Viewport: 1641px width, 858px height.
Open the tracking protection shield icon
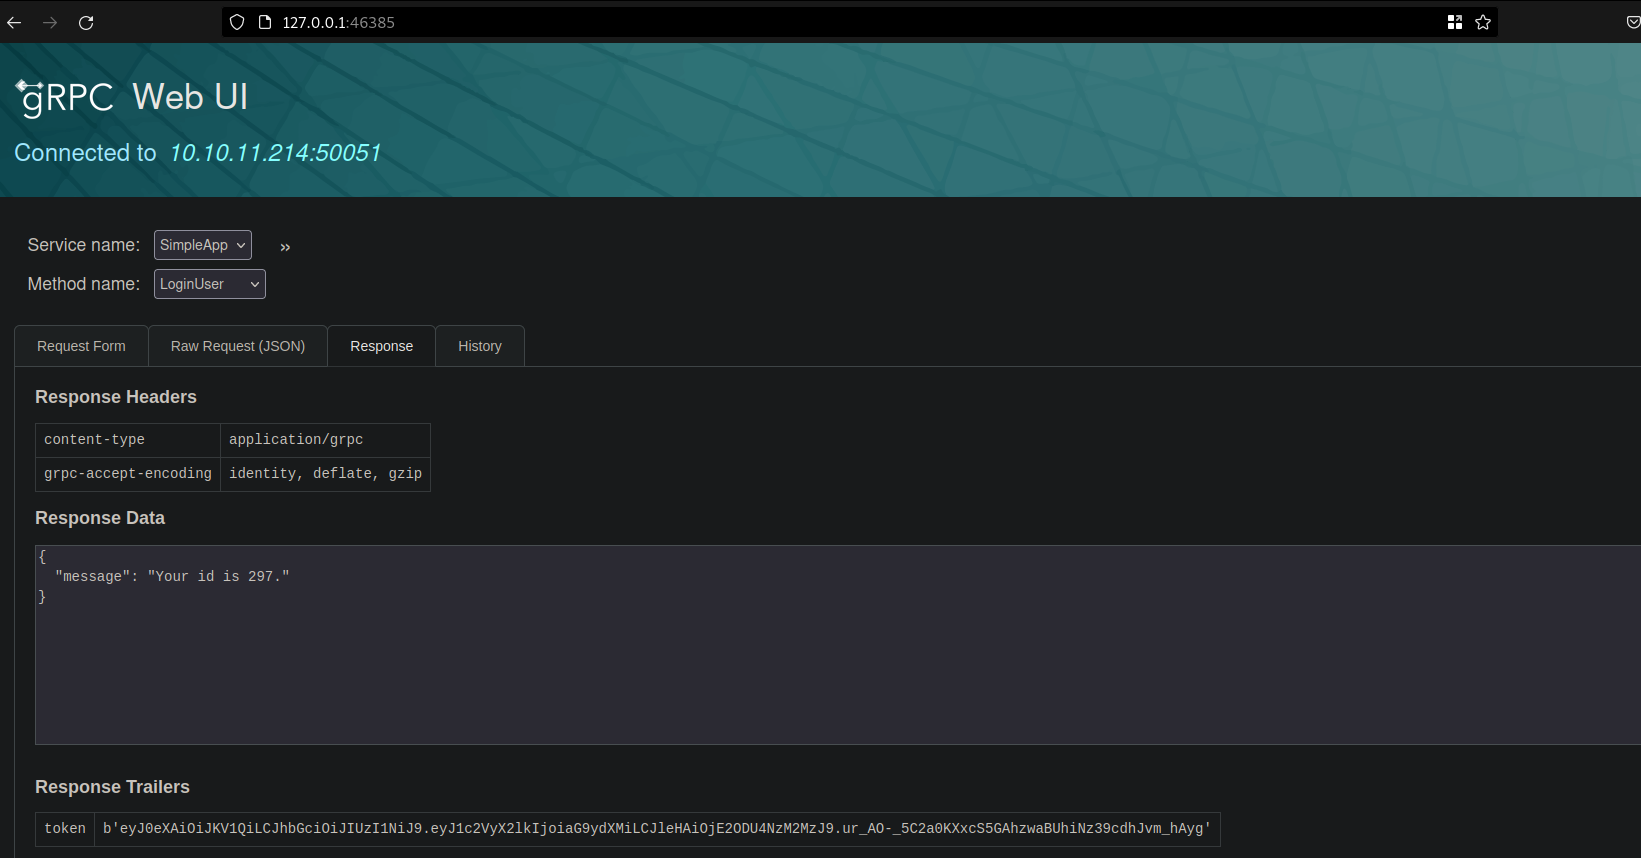tap(237, 22)
